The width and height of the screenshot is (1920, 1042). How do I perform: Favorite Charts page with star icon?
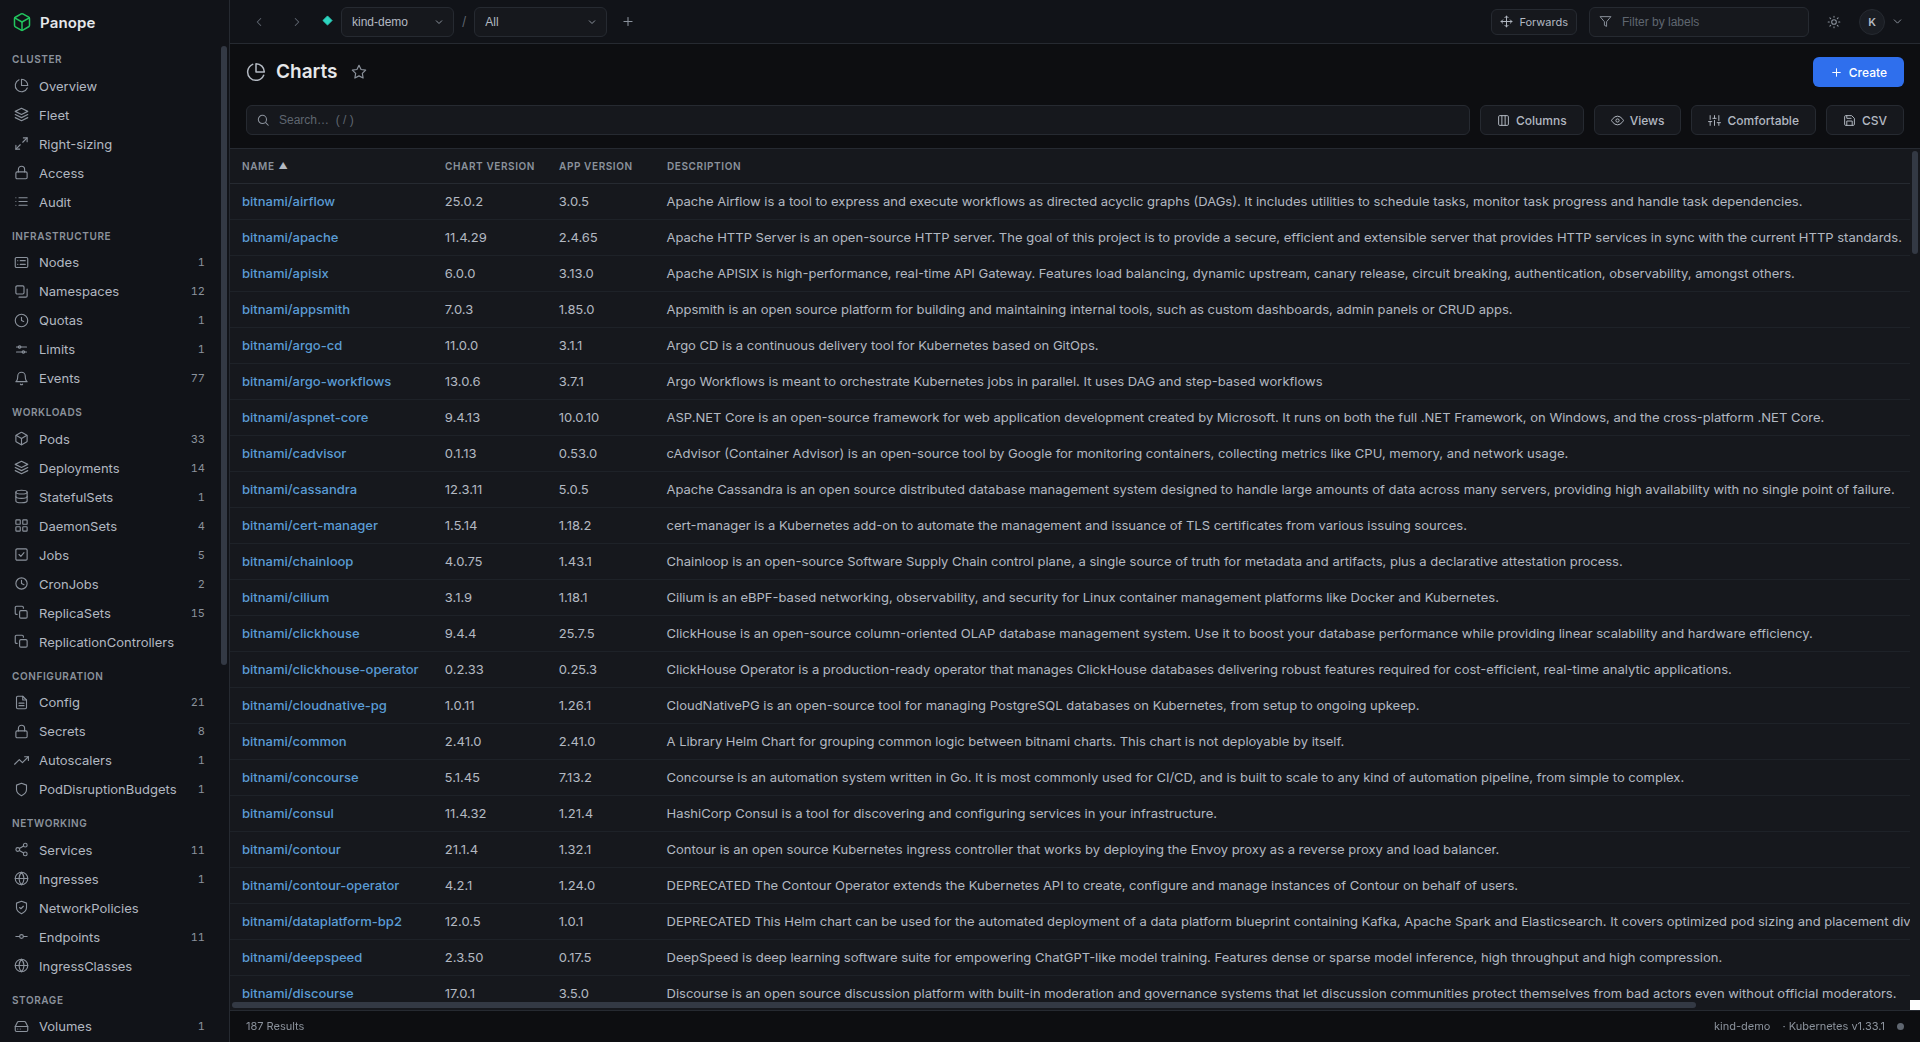click(x=359, y=72)
